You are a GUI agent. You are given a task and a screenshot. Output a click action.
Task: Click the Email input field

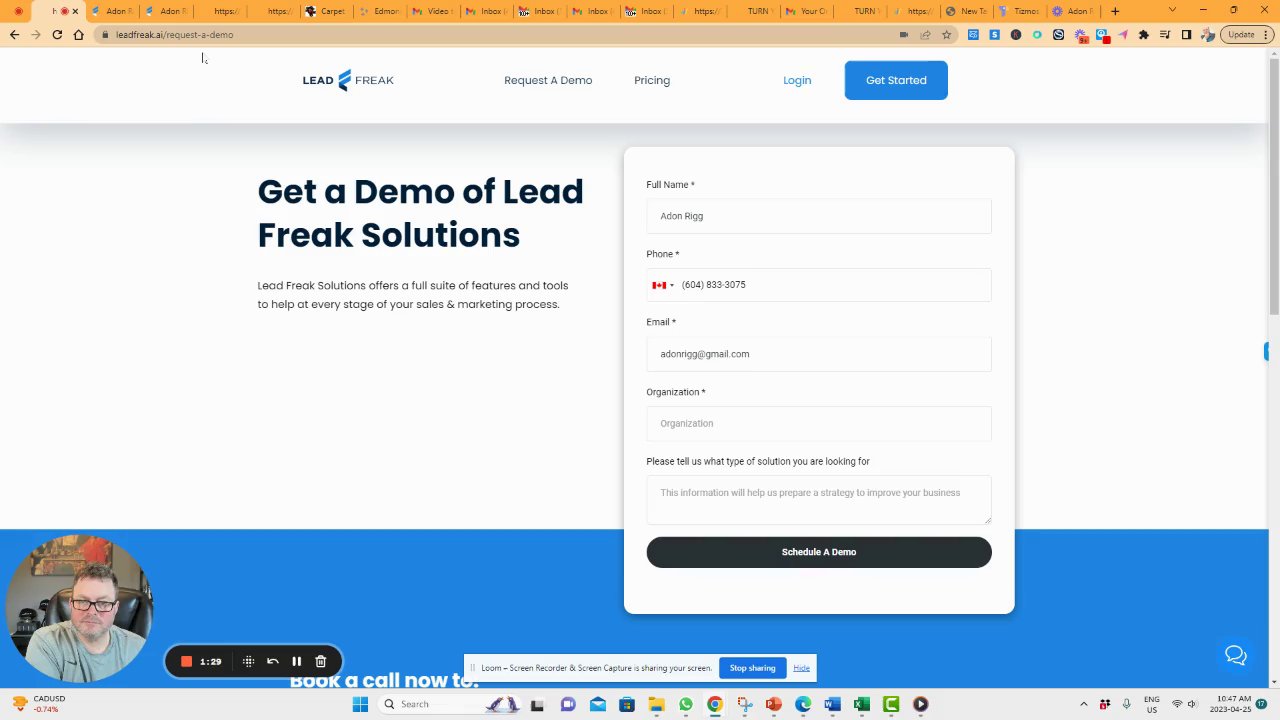coord(819,354)
